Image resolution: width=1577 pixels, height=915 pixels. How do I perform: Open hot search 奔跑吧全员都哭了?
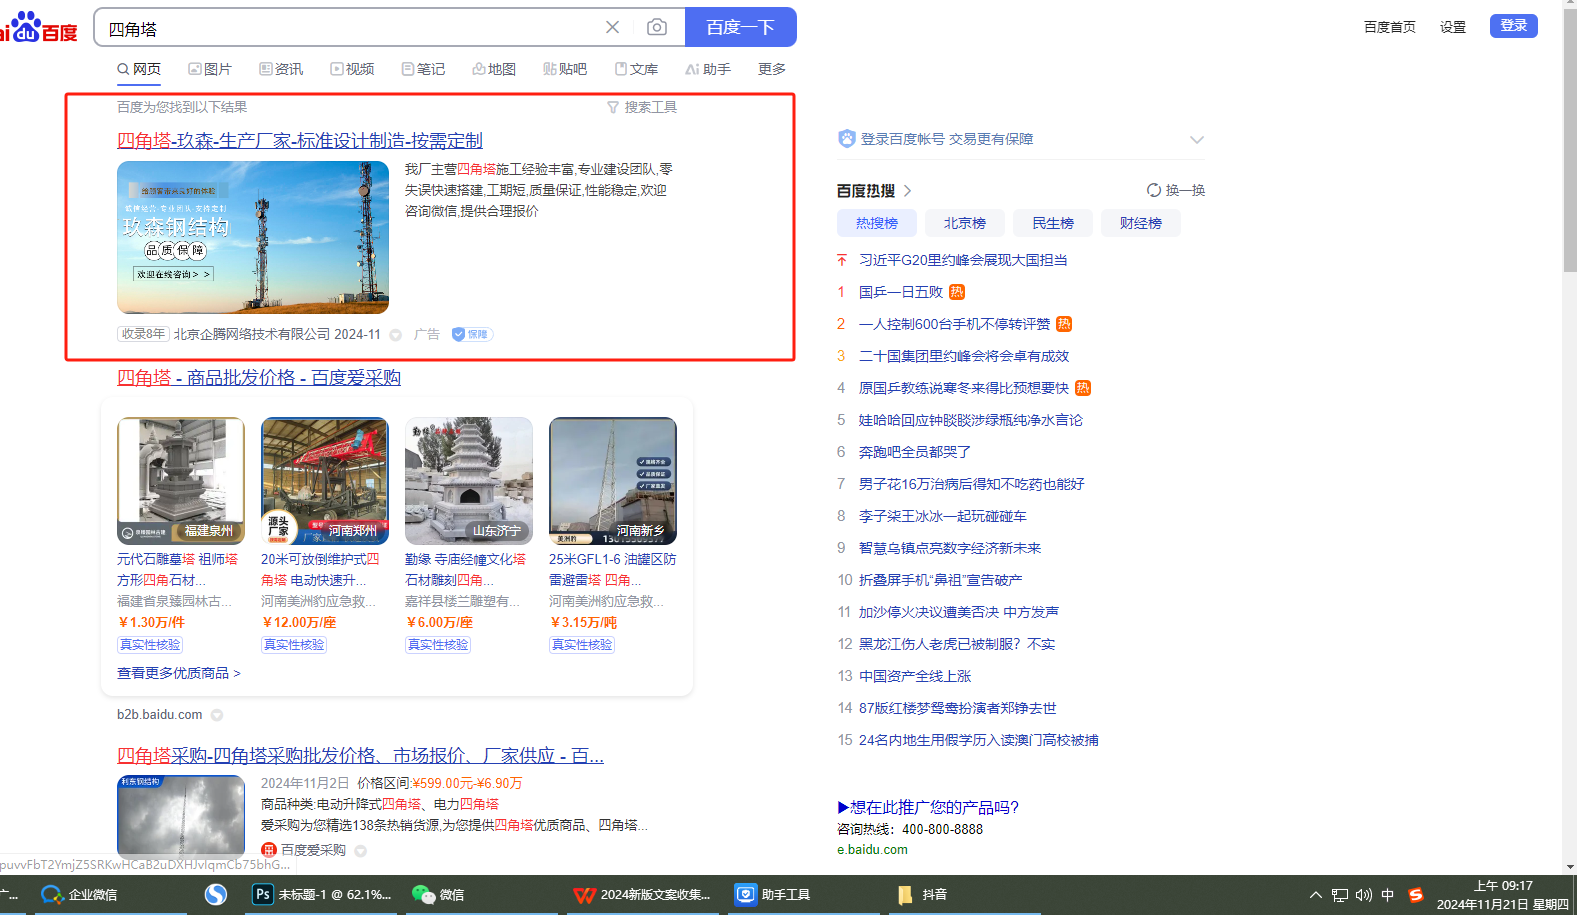click(x=915, y=452)
